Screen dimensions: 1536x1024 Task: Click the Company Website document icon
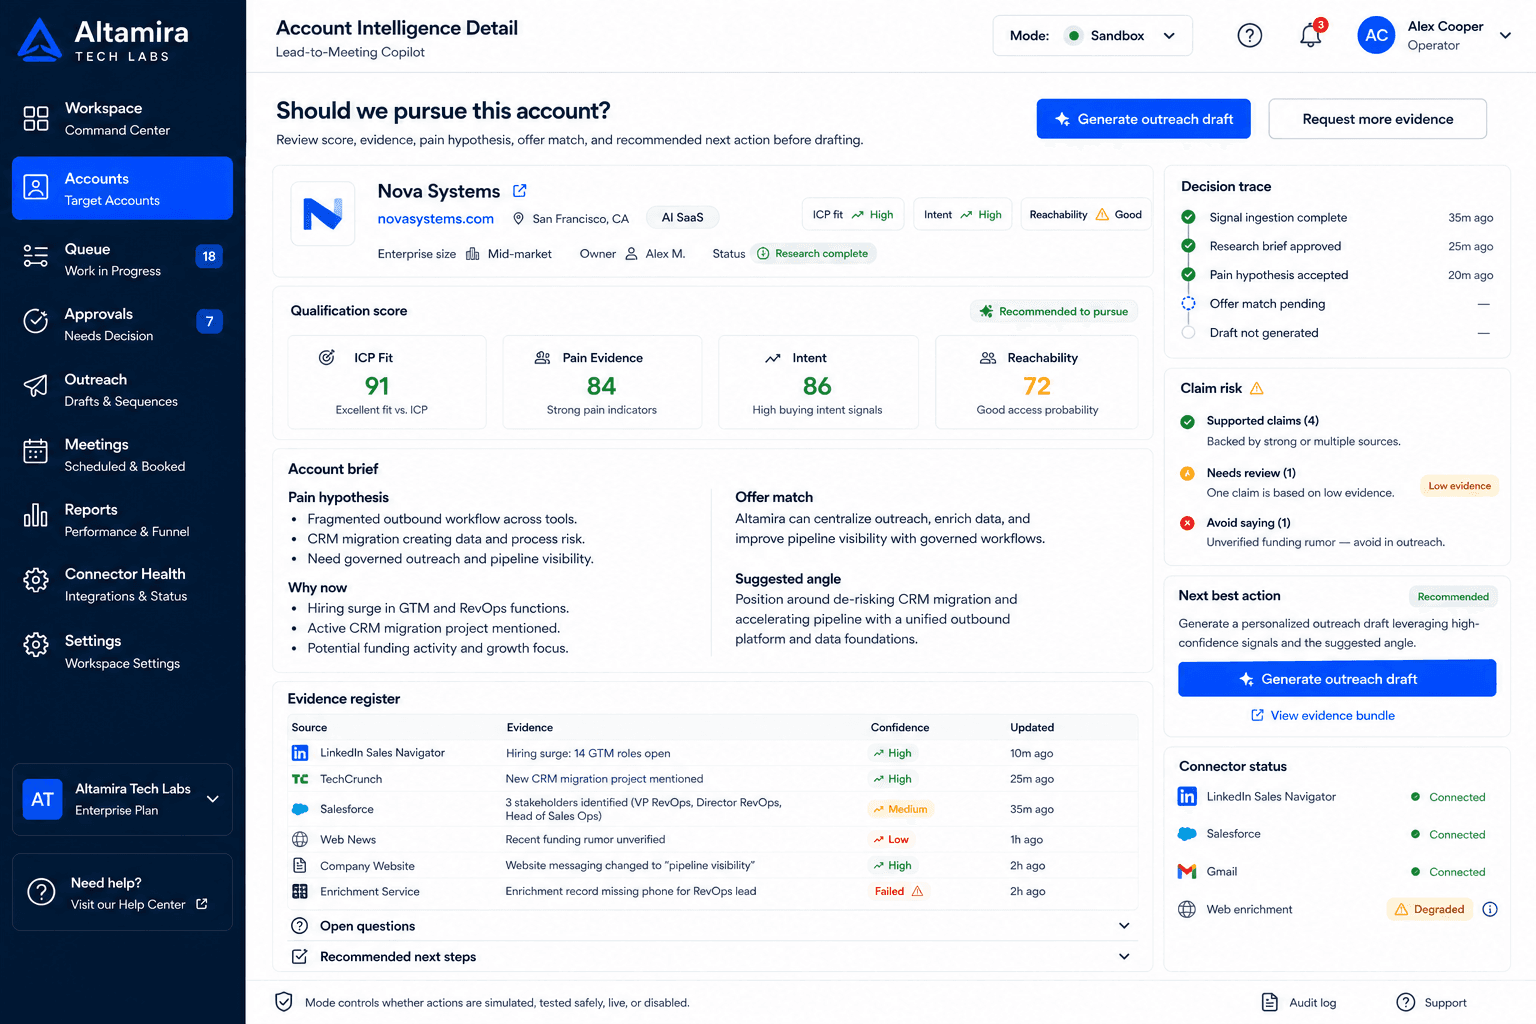pos(300,866)
